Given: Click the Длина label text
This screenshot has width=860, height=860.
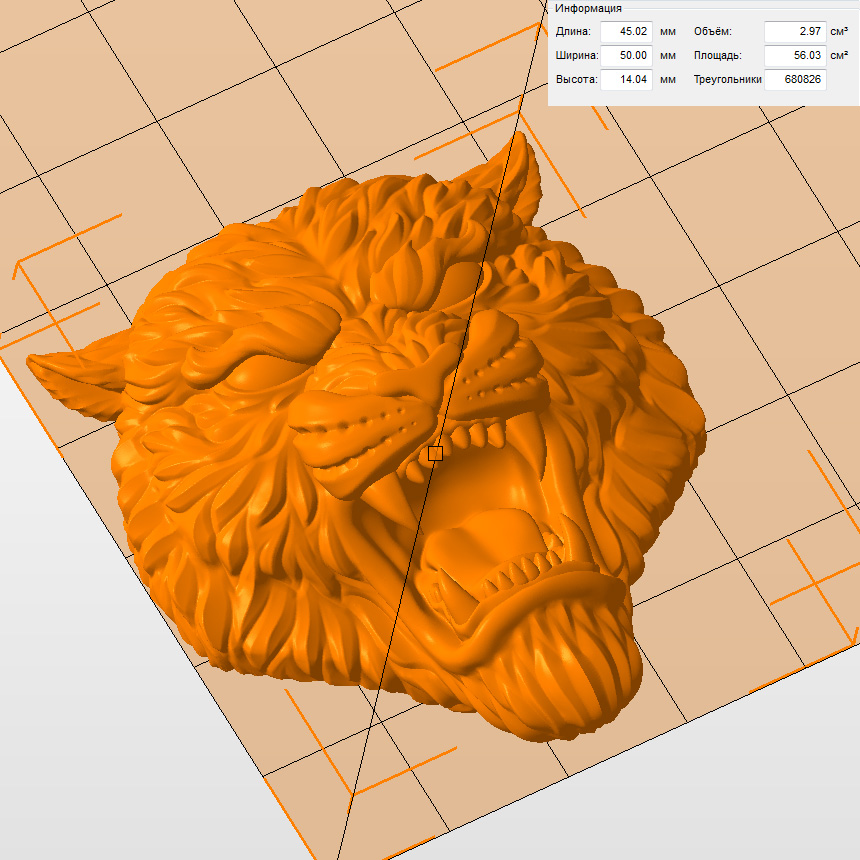Looking at the screenshot, I should click(574, 31).
